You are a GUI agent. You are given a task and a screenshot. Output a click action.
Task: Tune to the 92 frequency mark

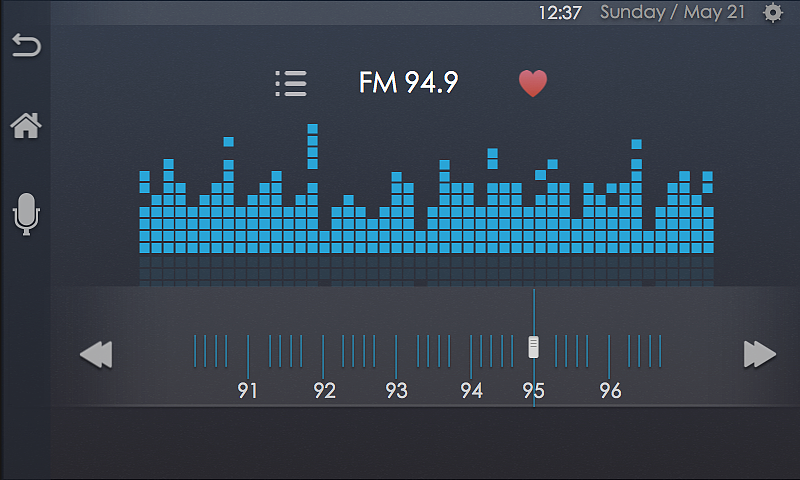click(324, 391)
